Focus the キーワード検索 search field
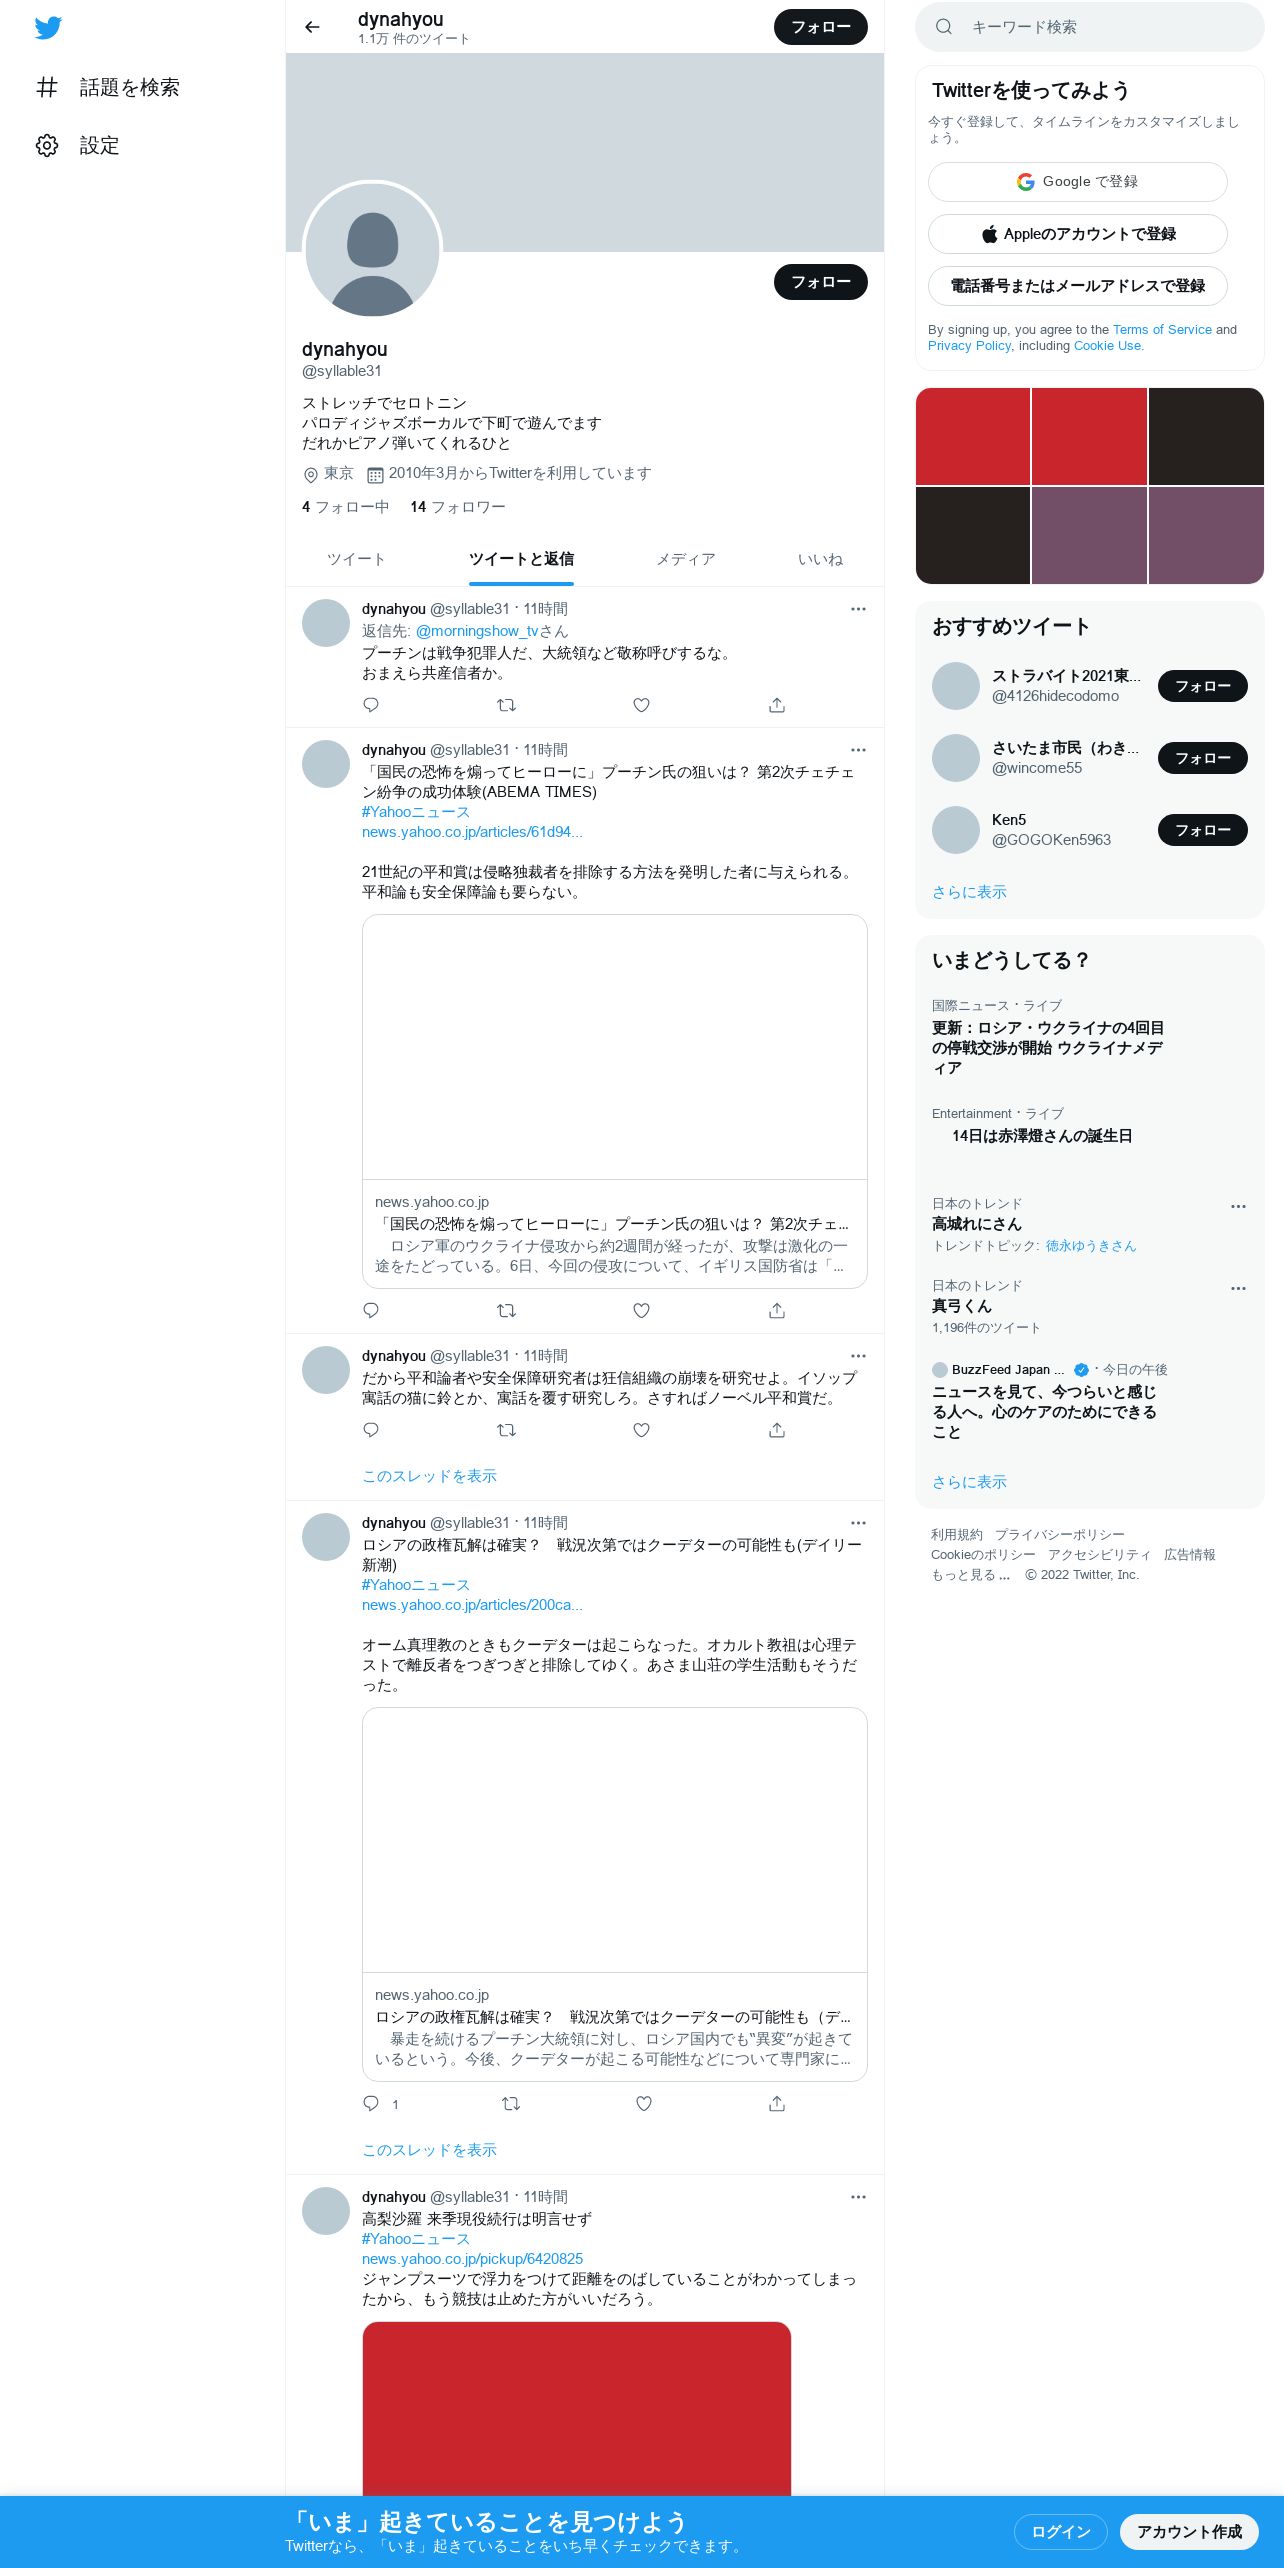The width and height of the screenshot is (1284, 2568). coord(1090,27)
